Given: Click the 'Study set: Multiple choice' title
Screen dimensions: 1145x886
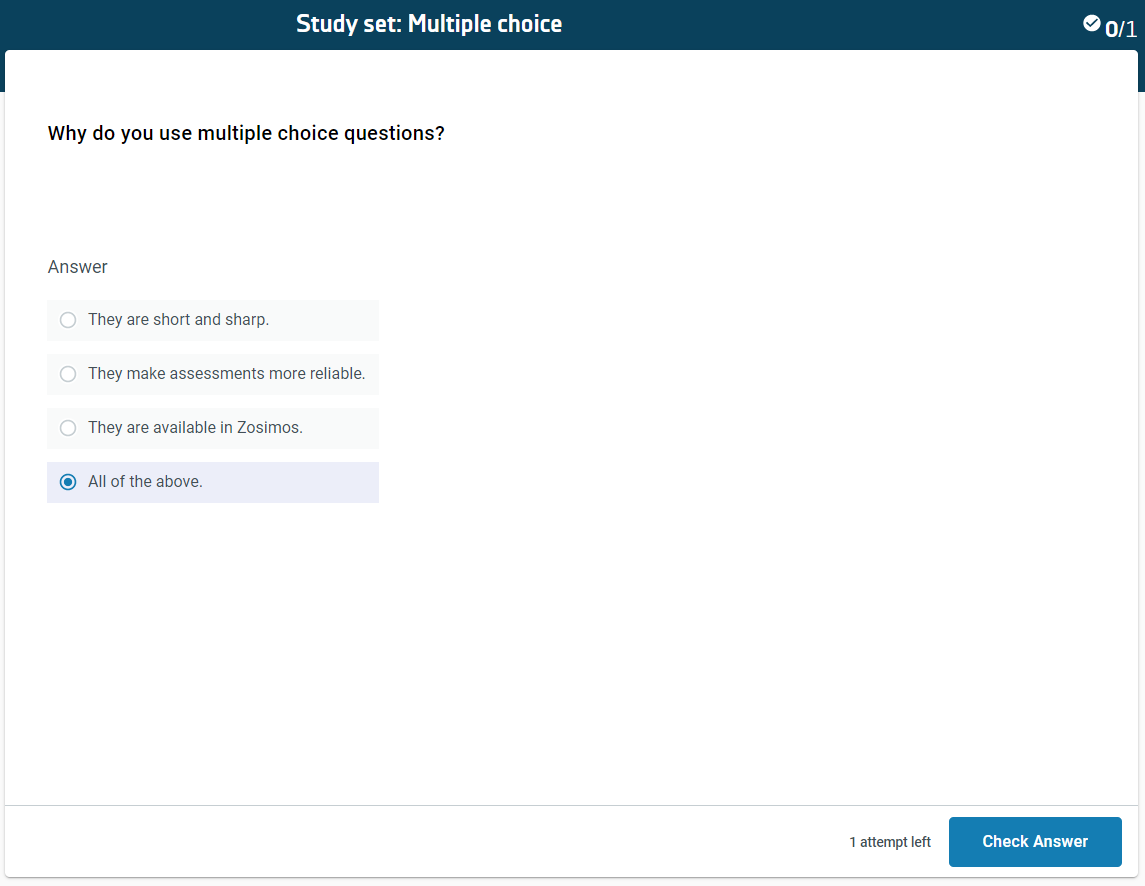Looking at the screenshot, I should (x=429, y=24).
